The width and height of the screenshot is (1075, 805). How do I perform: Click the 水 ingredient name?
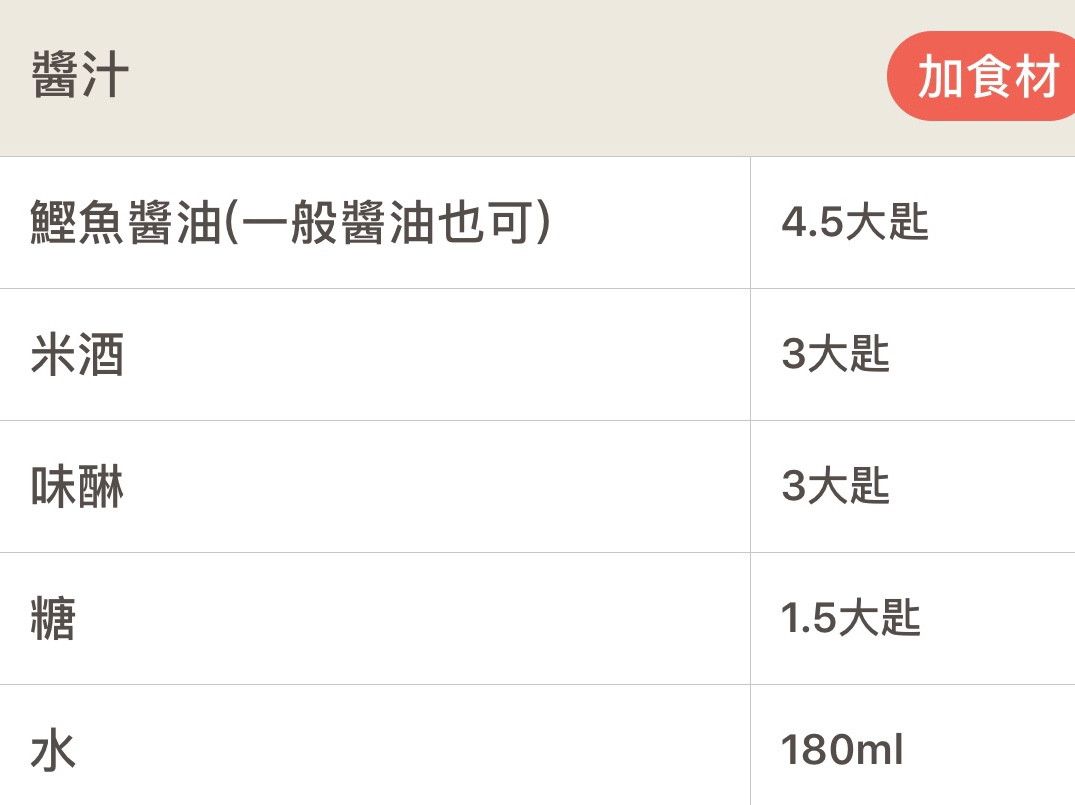click(x=54, y=751)
